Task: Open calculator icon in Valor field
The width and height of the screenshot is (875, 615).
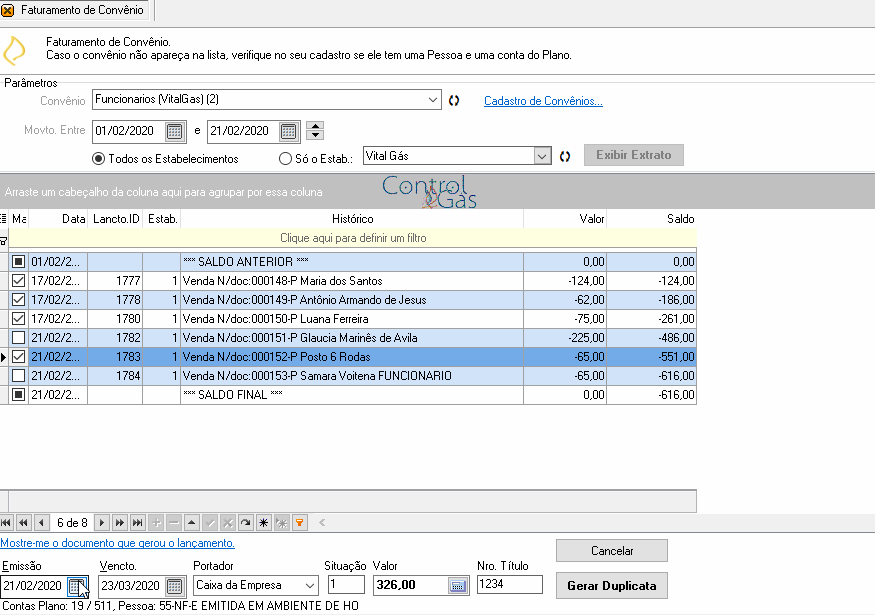Action: pos(458,586)
